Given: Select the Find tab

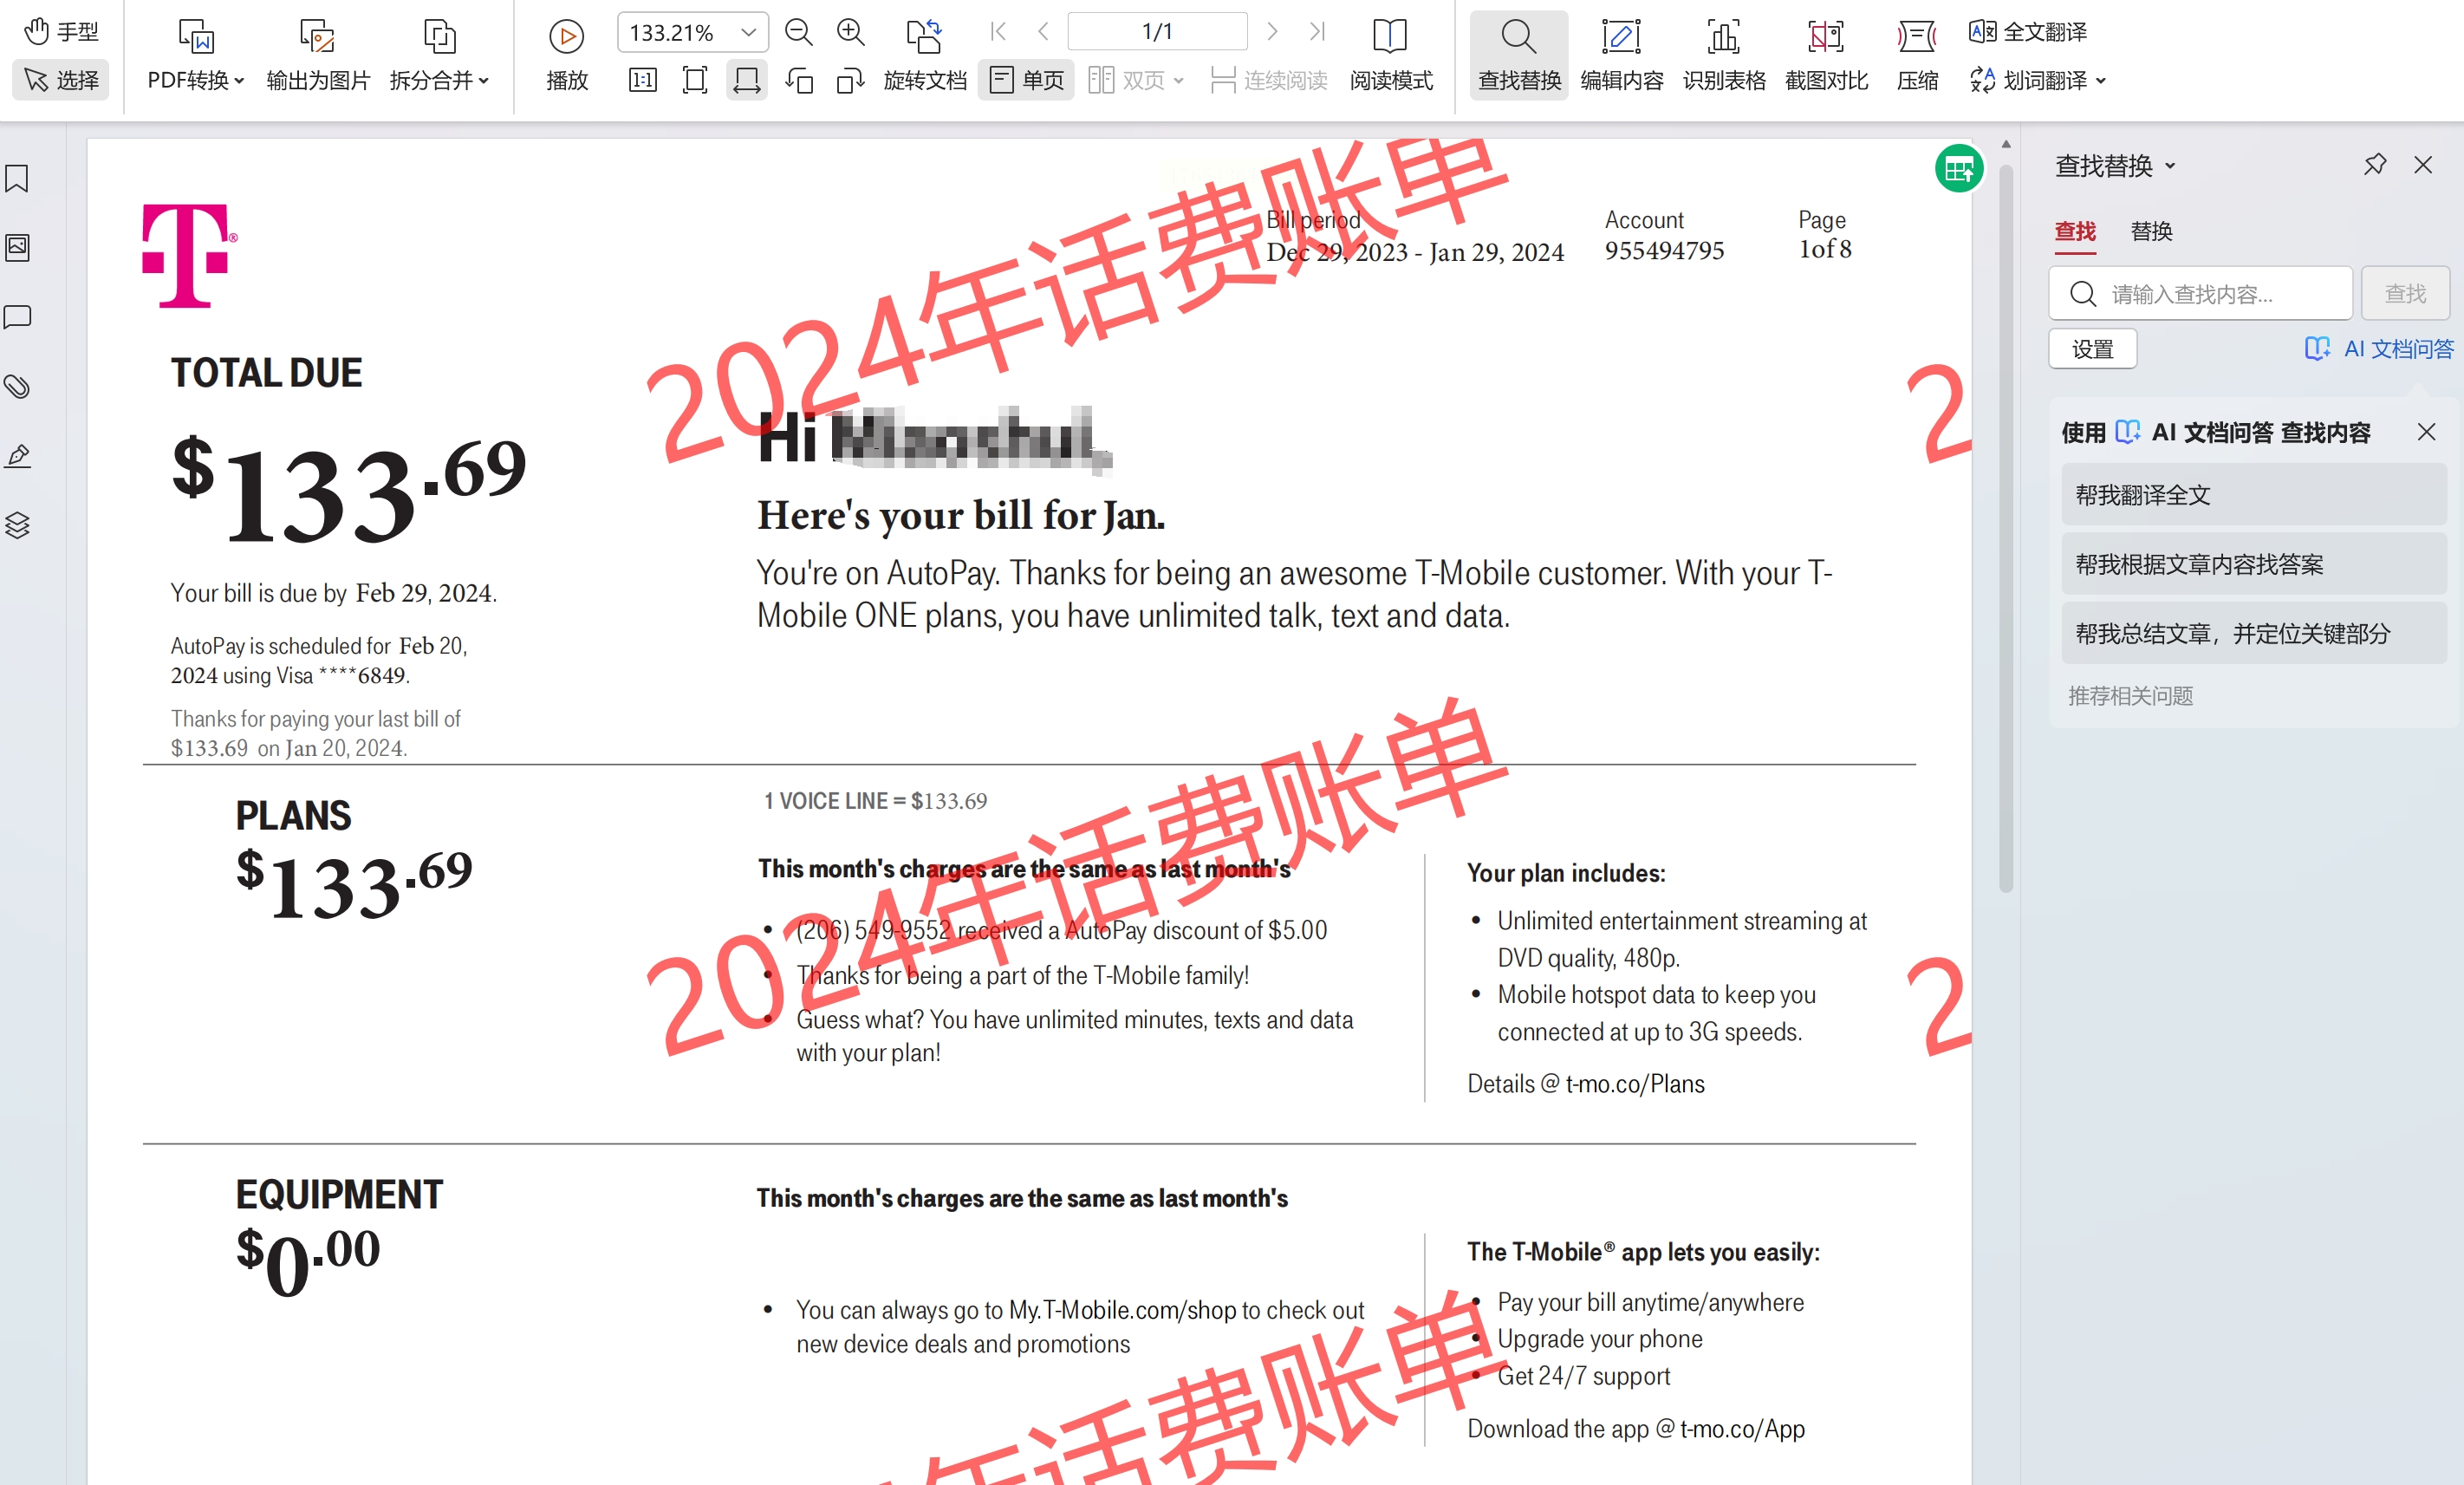Looking at the screenshot, I should point(2075,232).
